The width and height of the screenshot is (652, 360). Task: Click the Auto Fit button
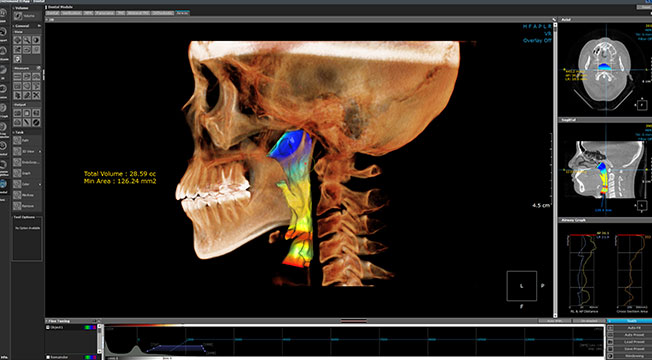(635, 328)
